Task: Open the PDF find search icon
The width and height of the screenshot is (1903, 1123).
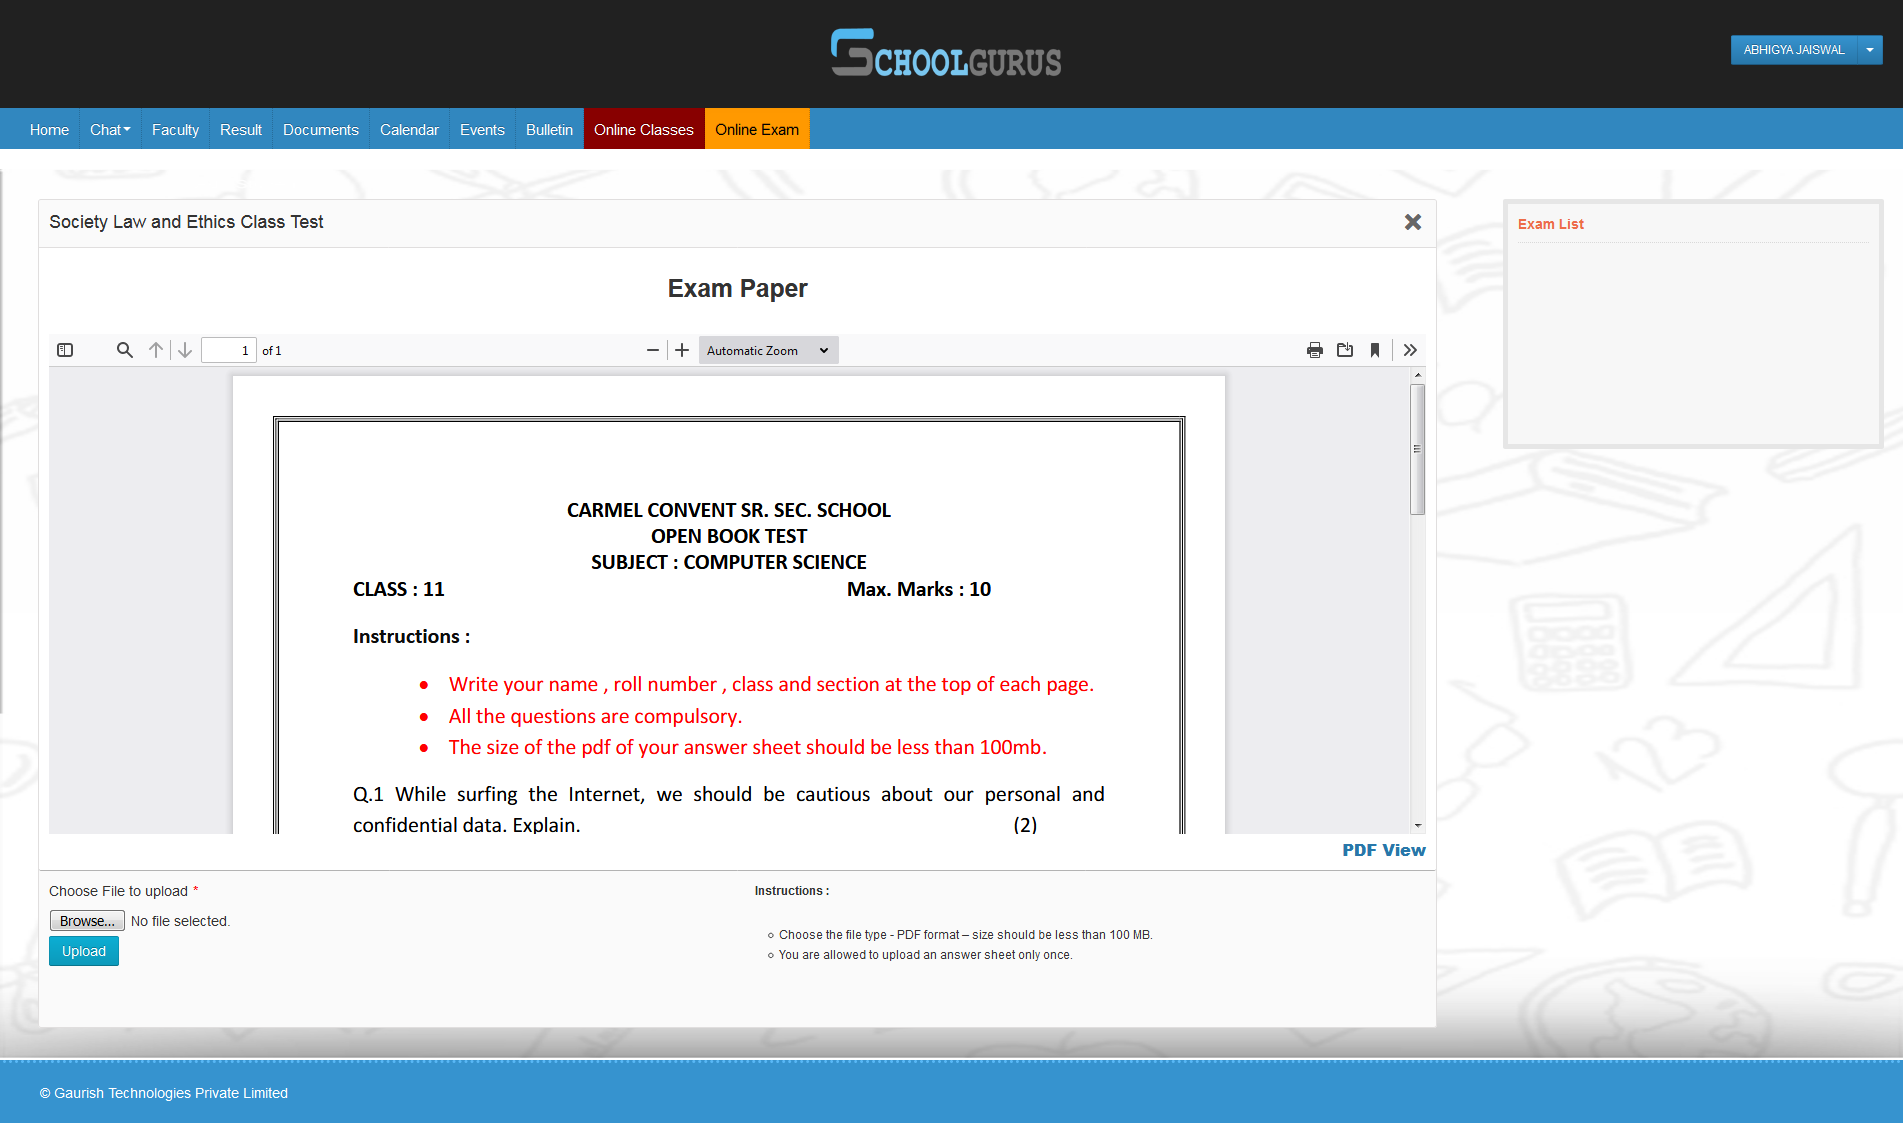Action: click(x=124, y=350)
